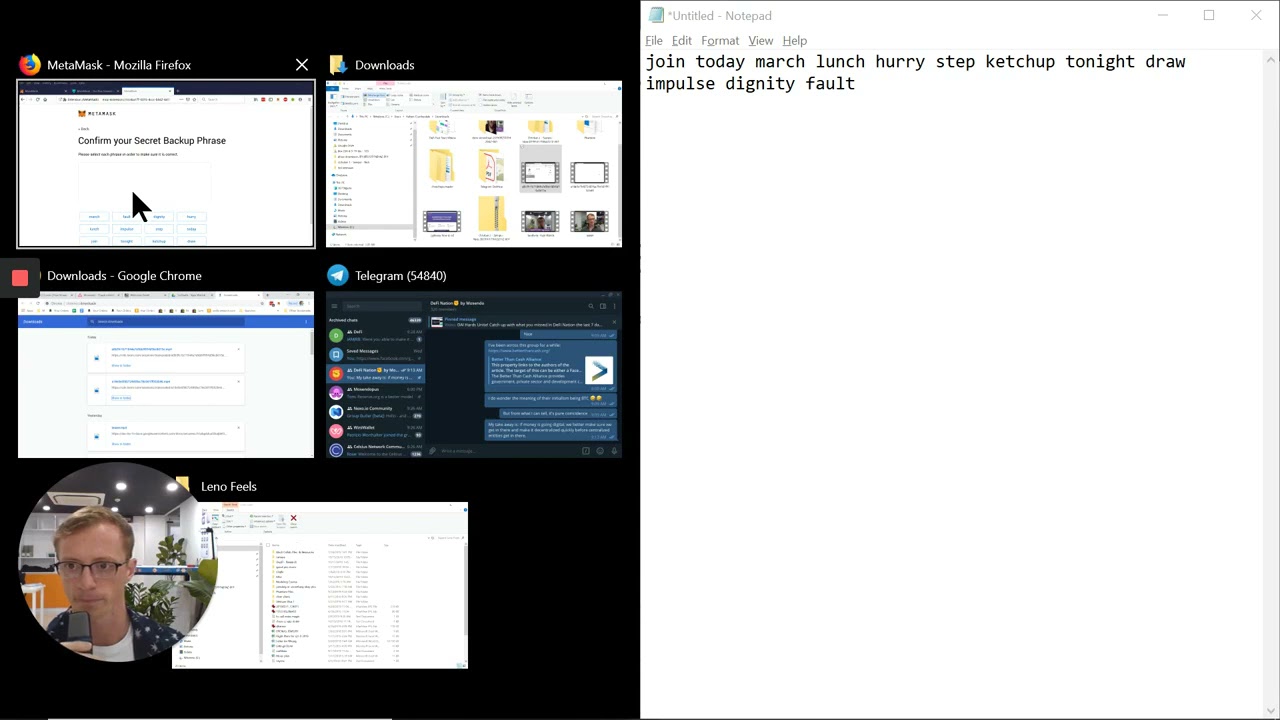
Task: Minimize the Notepad window
Action: pyautogui.click(x=1162, y=15)
